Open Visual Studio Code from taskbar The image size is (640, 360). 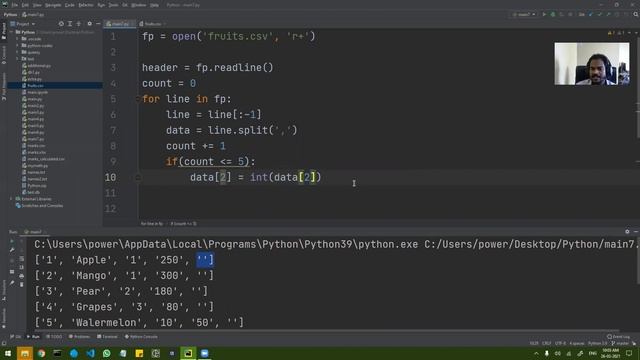[x=90, y=353]
